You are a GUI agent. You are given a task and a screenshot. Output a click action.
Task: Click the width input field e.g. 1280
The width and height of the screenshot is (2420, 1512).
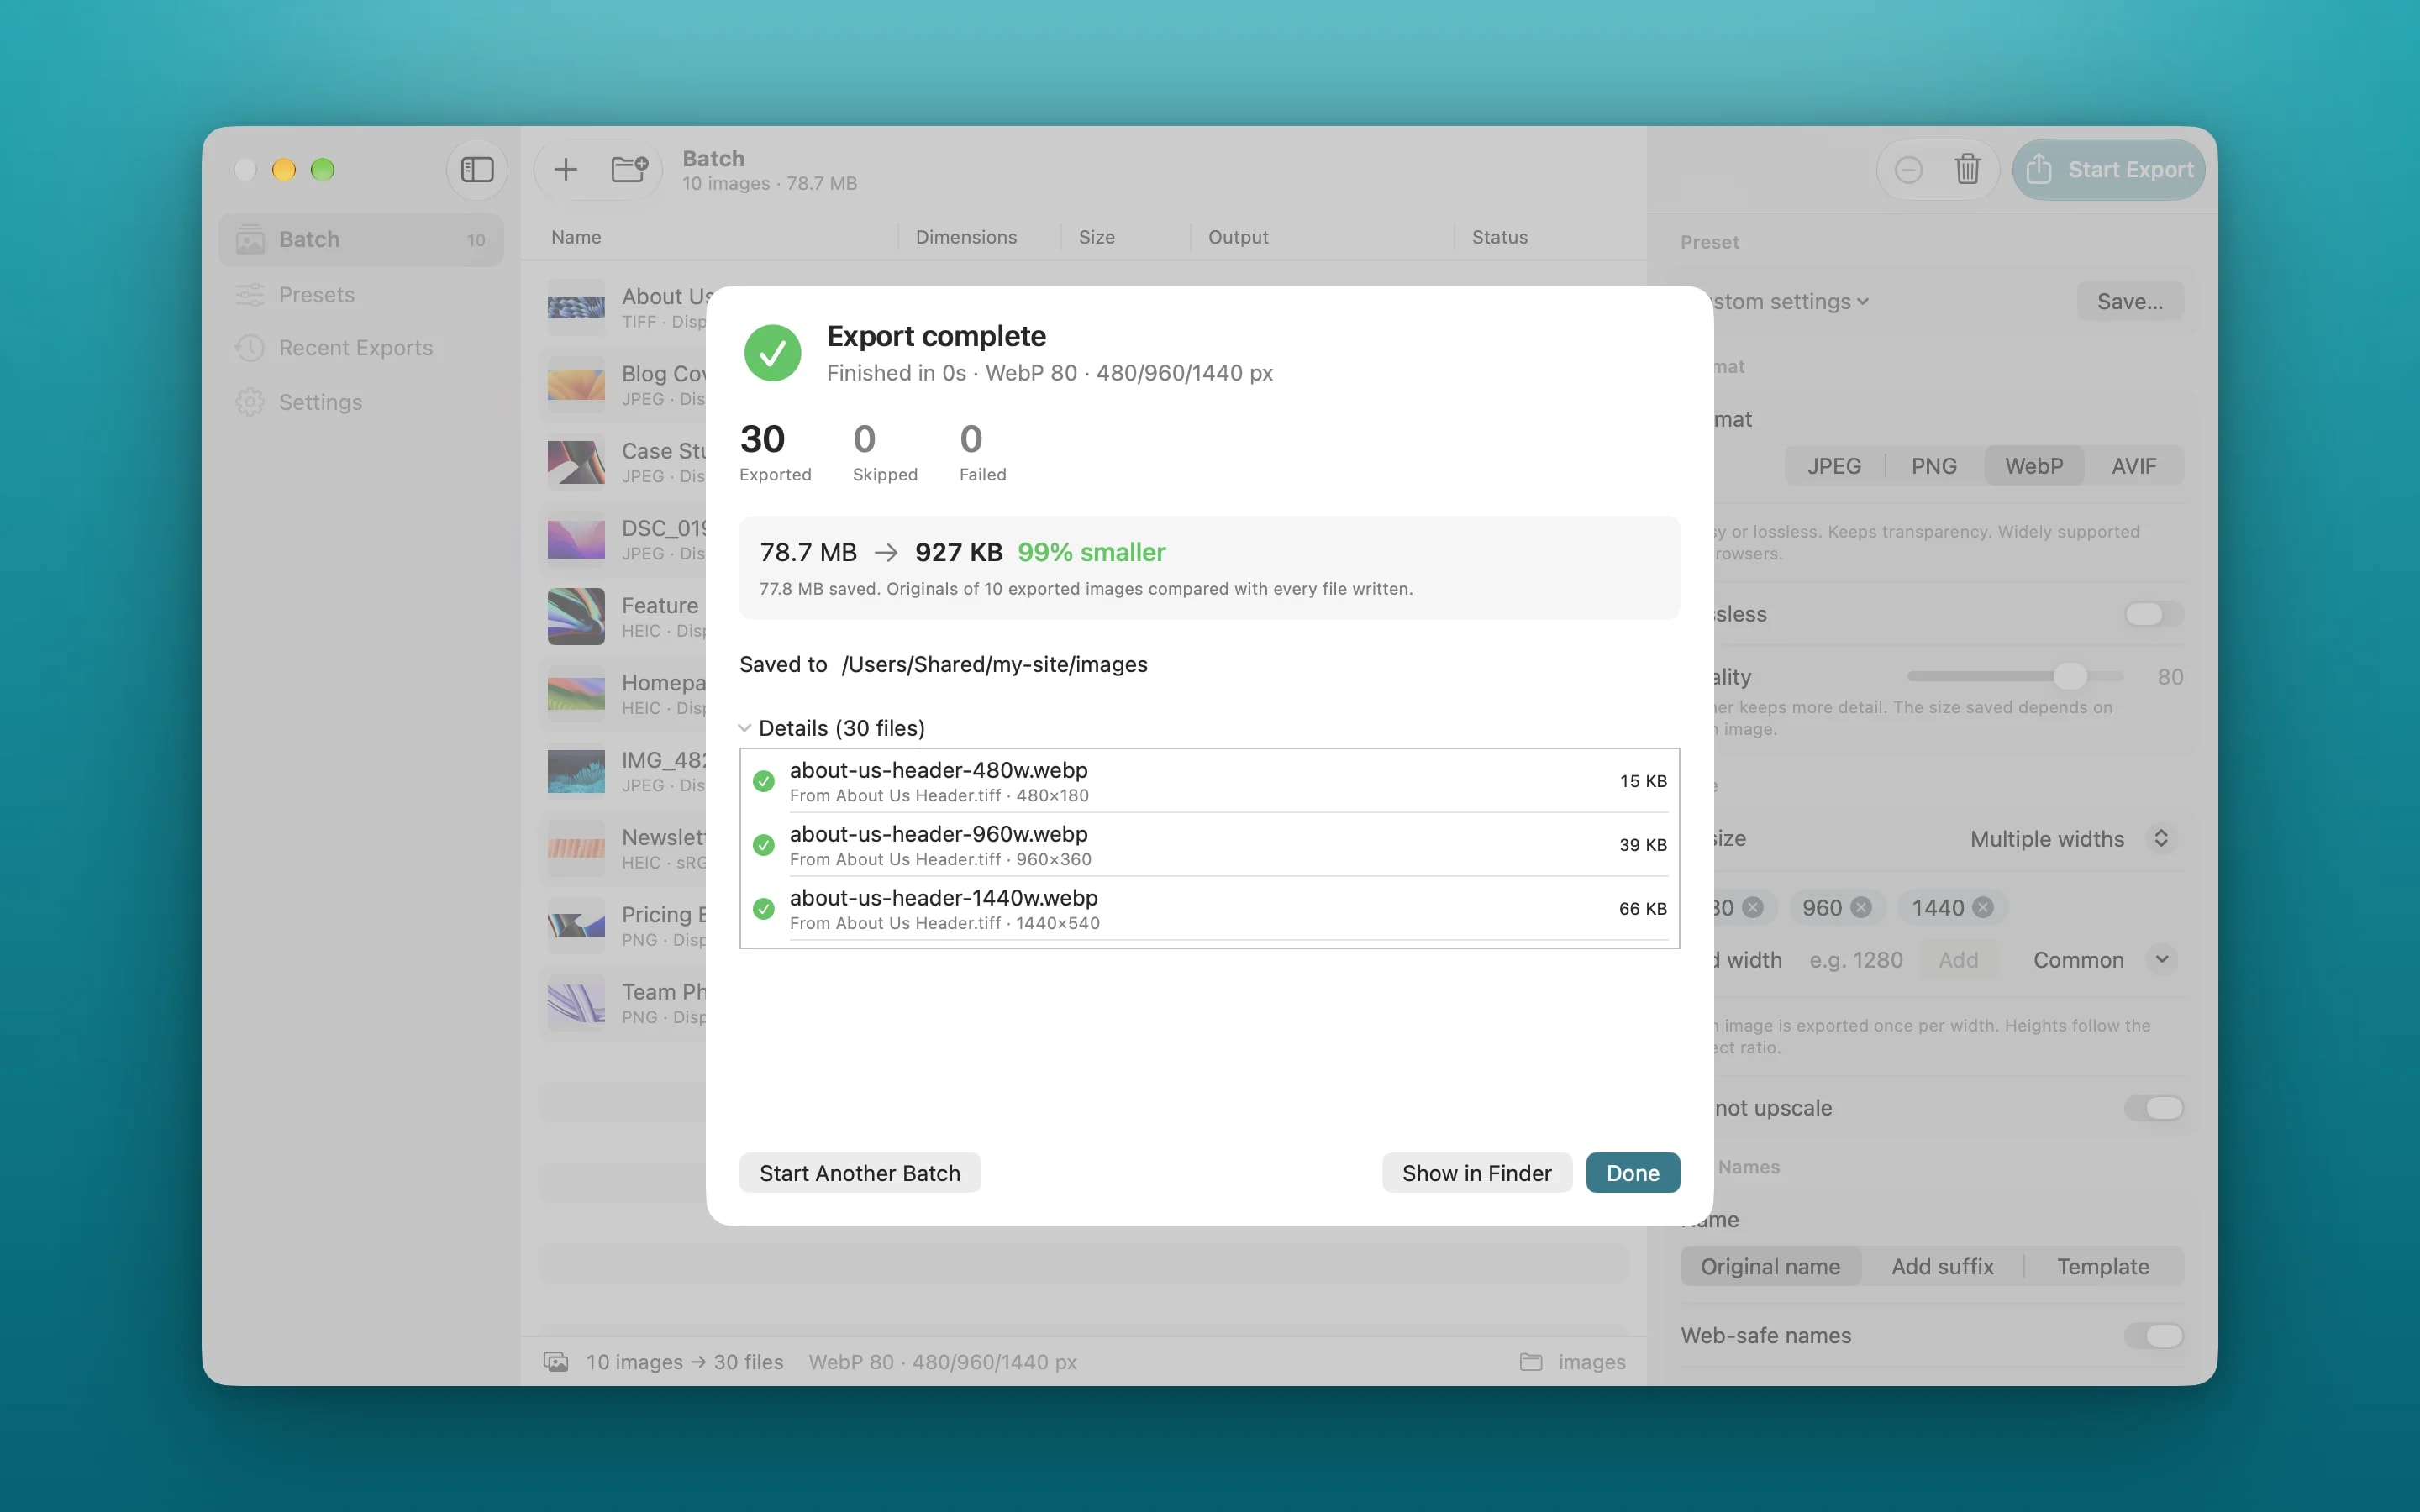pos(1856,960)
